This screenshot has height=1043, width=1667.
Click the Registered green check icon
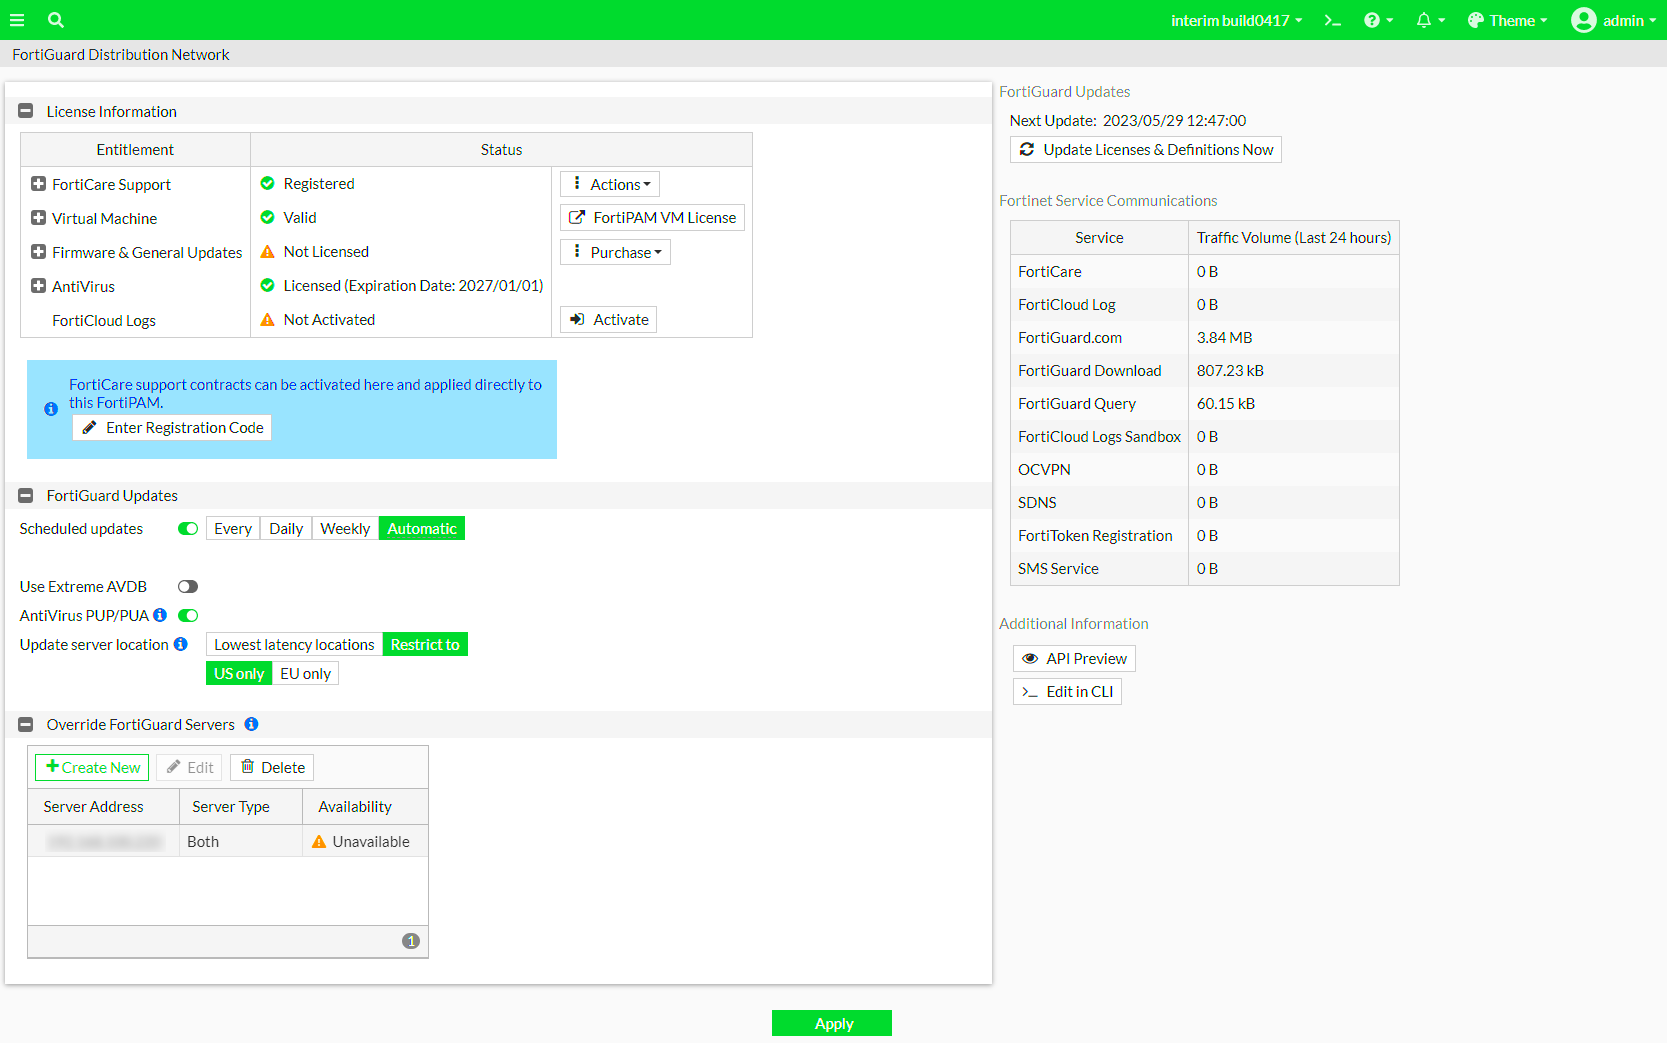point(267,184)
